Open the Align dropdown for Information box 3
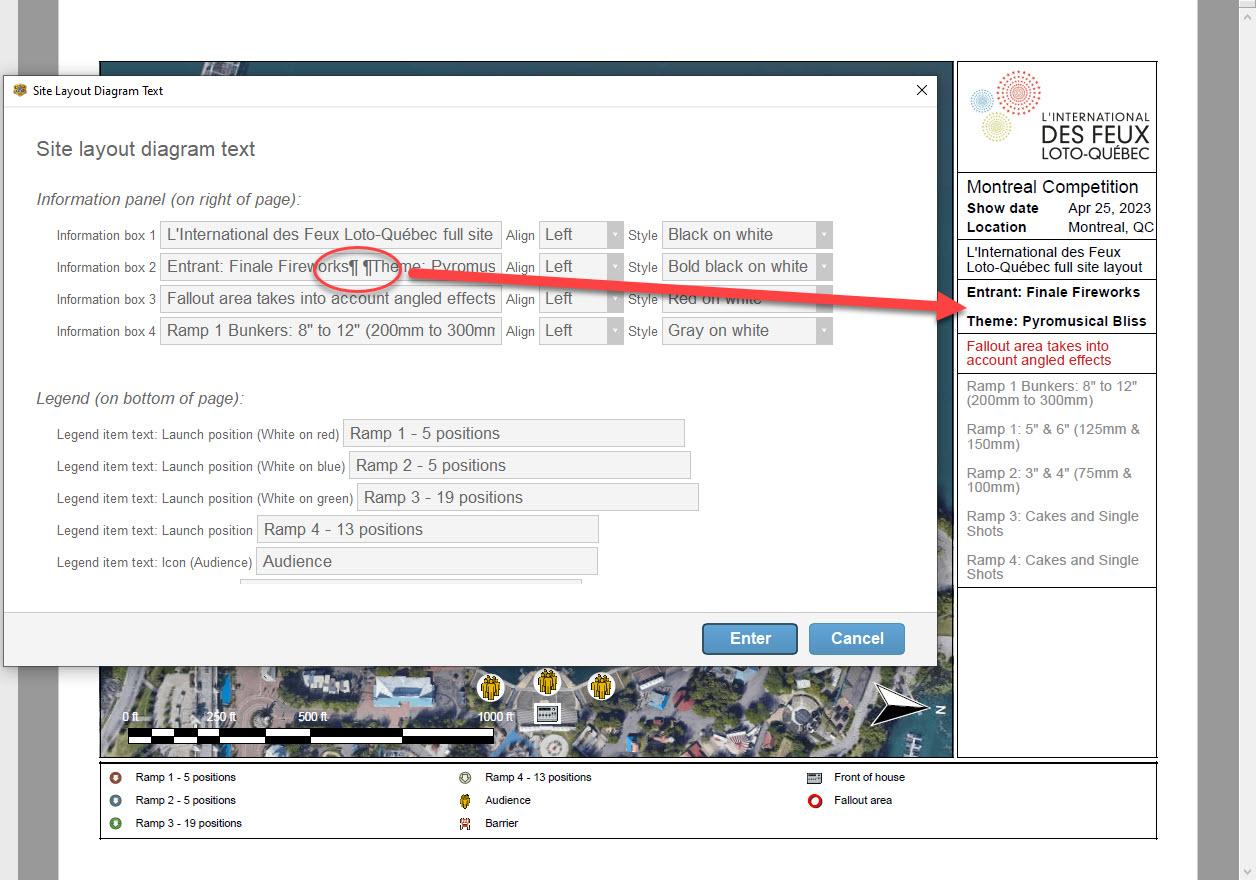1256x880 pixels. (581, 299)
